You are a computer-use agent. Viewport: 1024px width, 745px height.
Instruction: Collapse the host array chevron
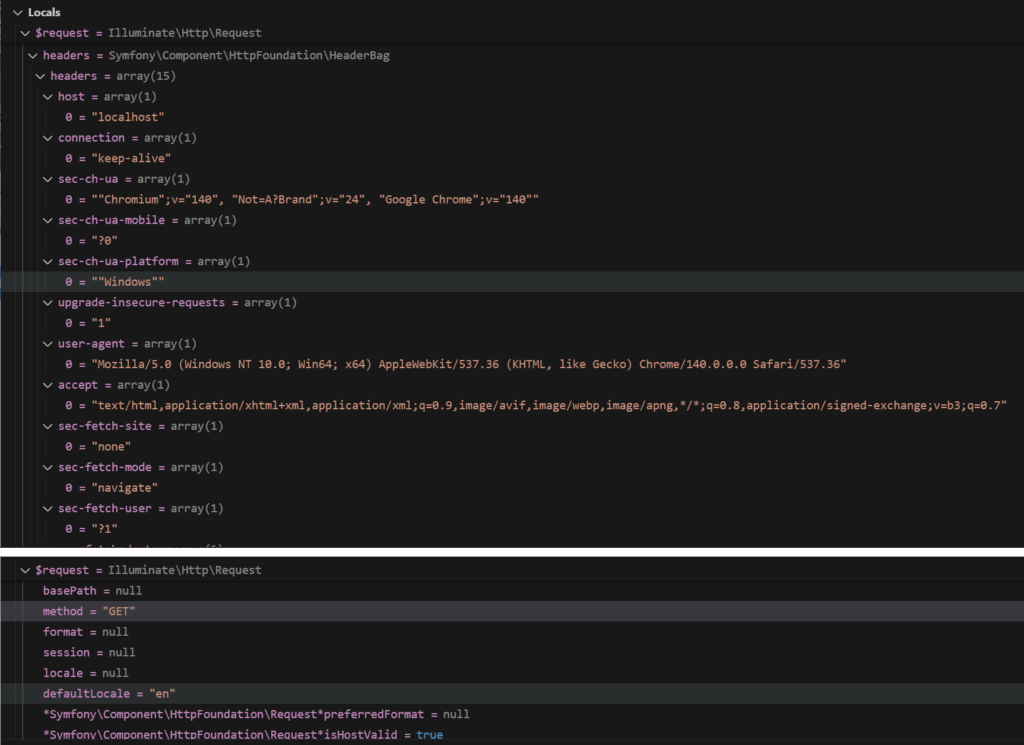[x=48, y=97]
